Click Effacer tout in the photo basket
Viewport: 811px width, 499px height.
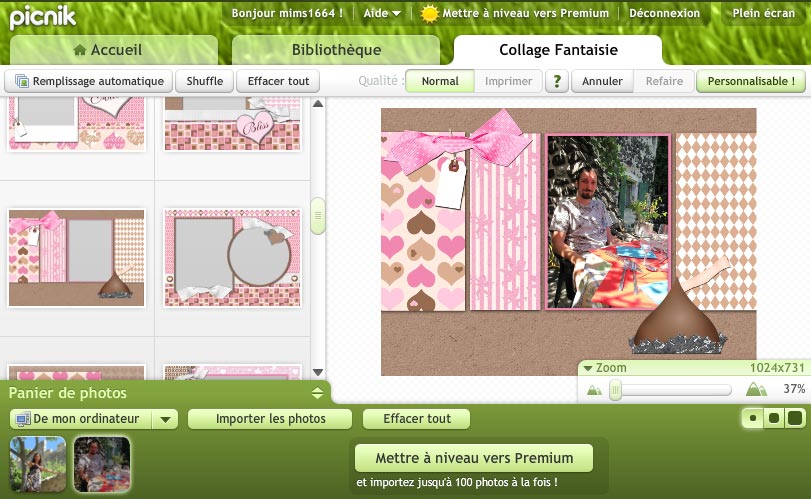click(417, 419)
